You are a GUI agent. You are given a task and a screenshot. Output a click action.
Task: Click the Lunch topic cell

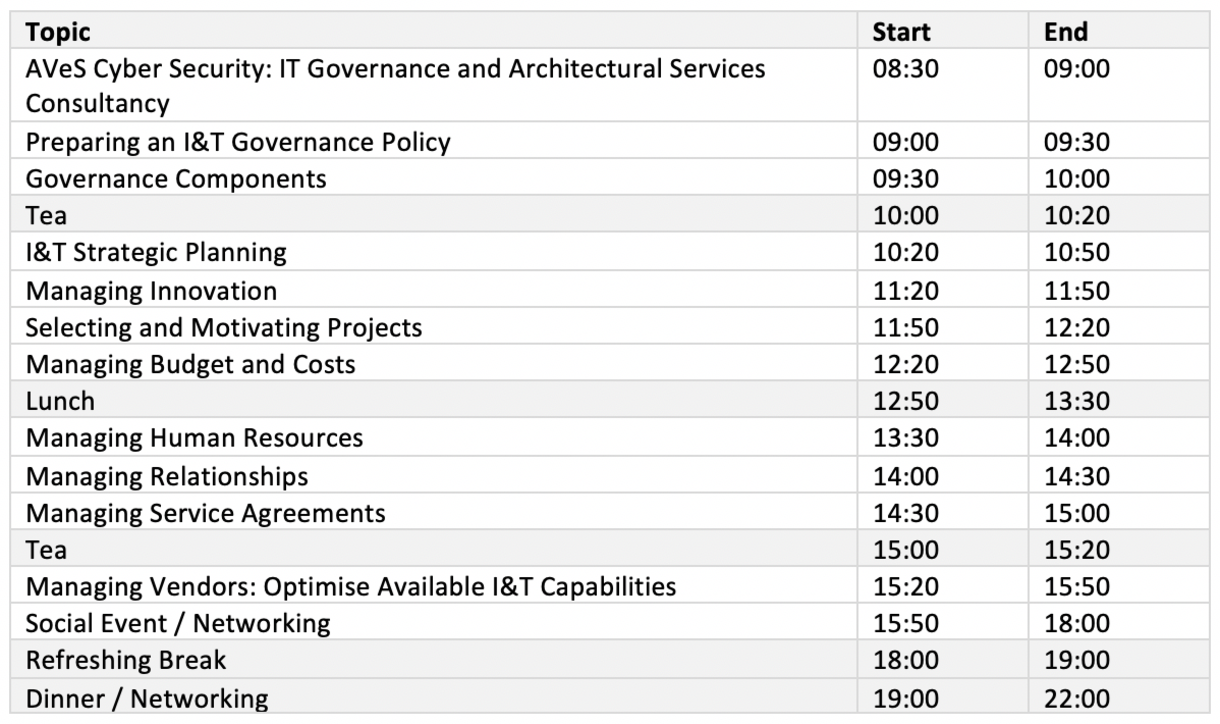pyautogui.click(x=60, y=401)
